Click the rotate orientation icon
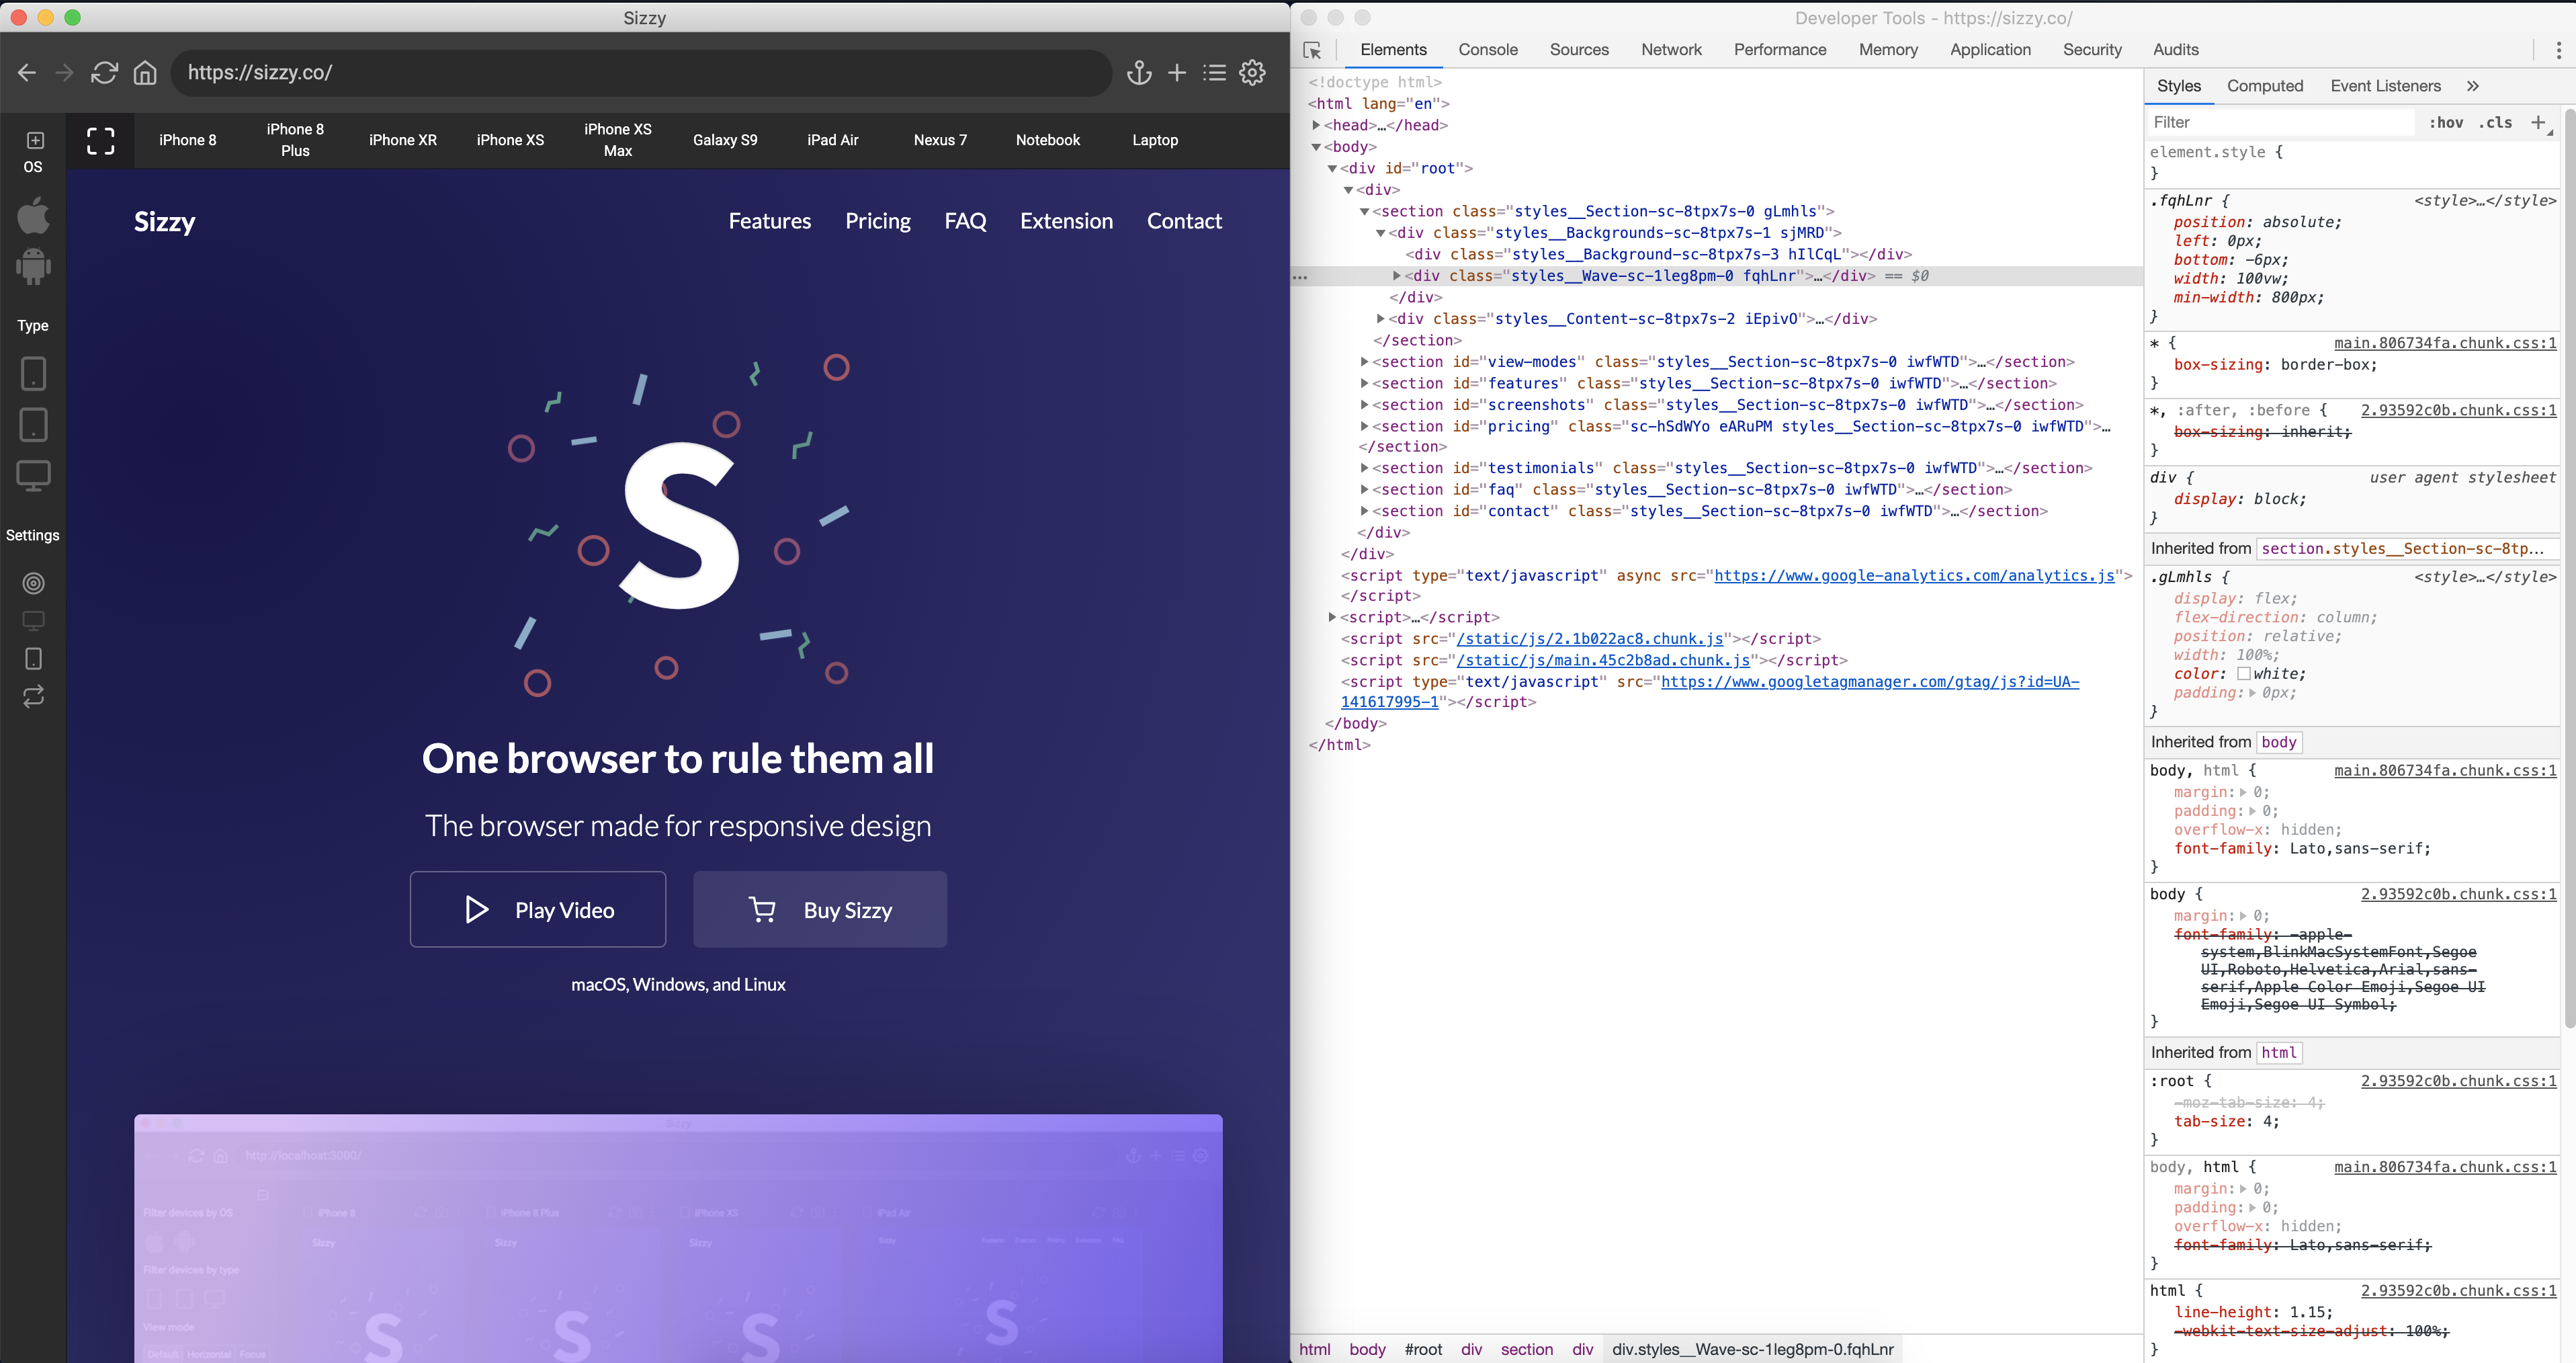2576x1363 pixels. click(33, 696)
